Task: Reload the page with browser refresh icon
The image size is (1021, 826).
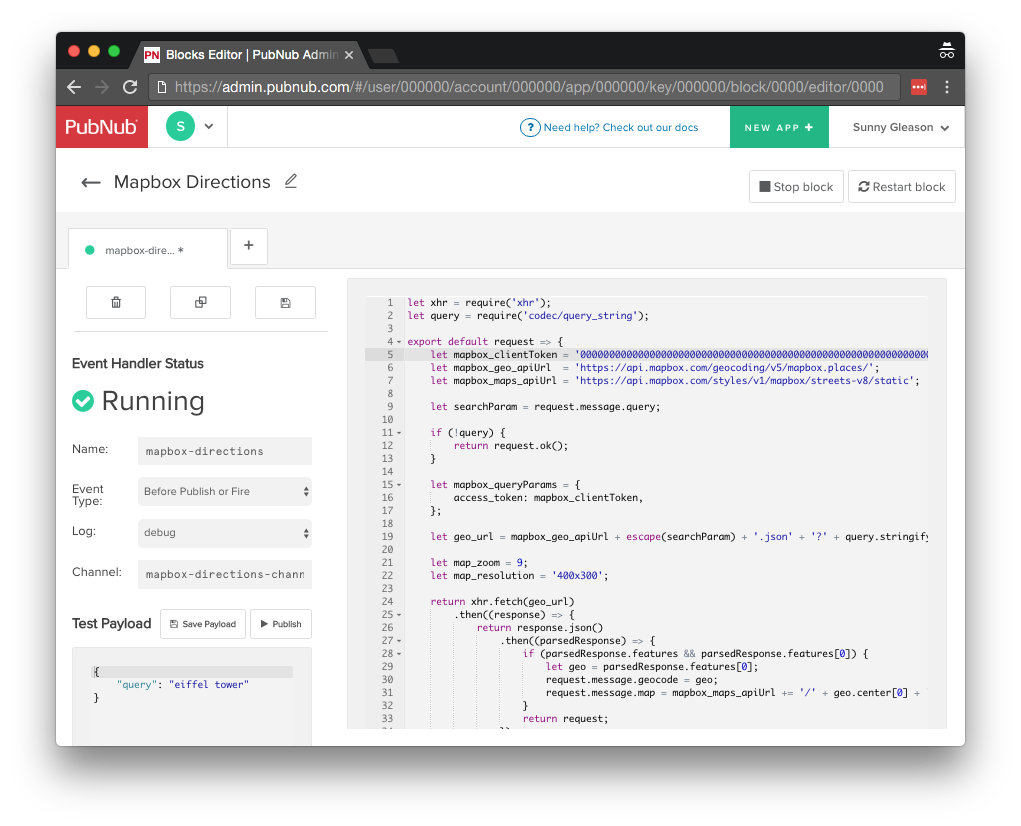Action: (130, 87)
